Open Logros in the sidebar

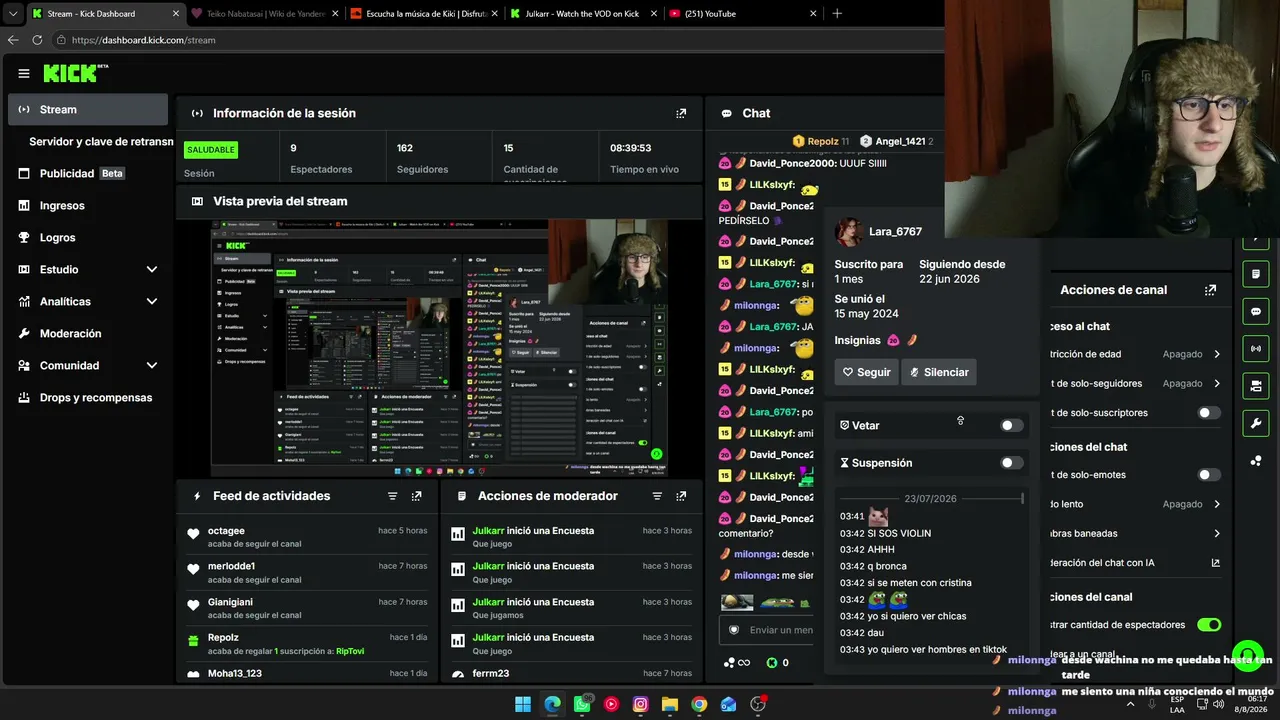pos(88,238)
